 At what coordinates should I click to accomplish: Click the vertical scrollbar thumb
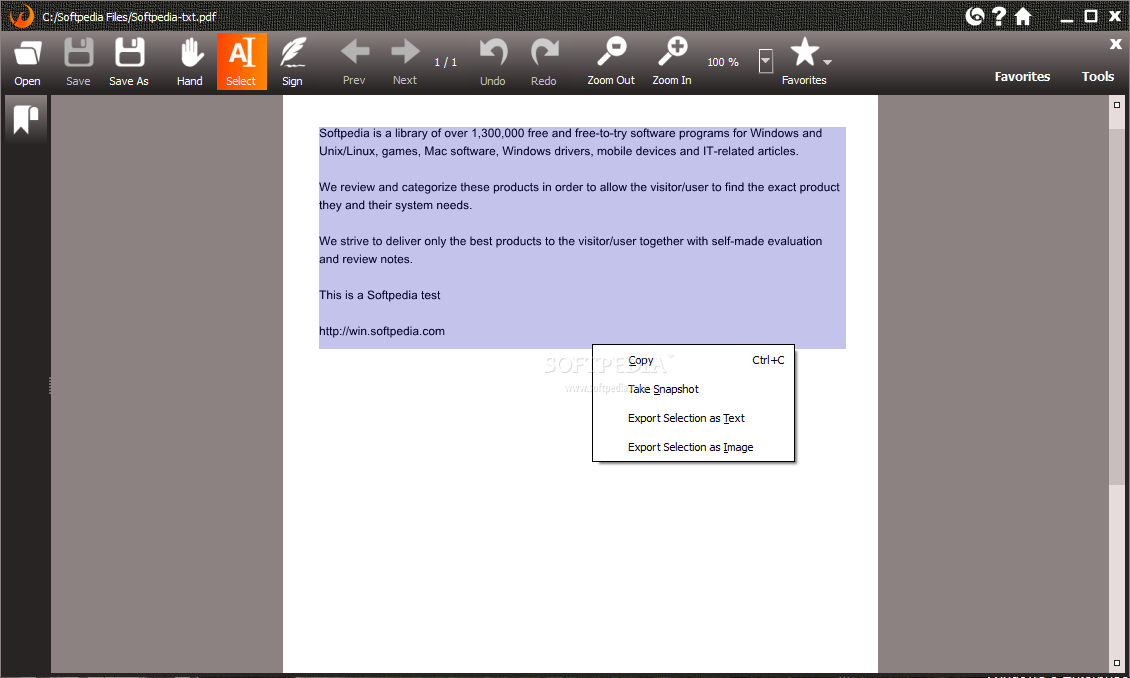tap(1116, 306)
